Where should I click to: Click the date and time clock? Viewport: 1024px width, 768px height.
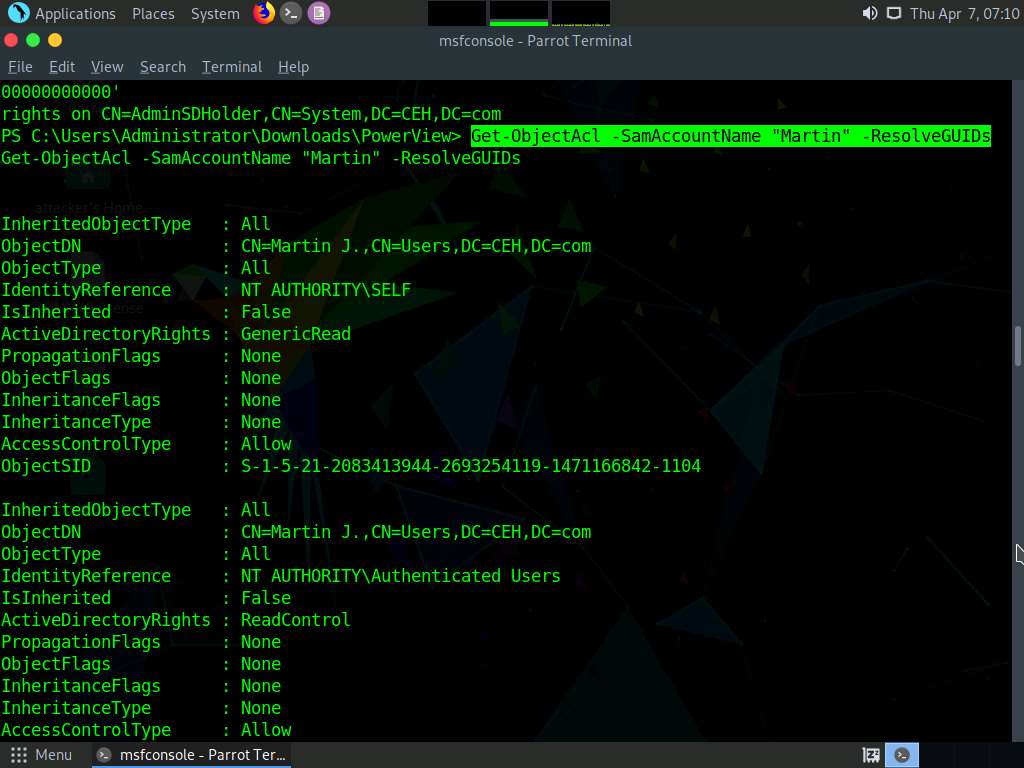click(x=964, y=13)
